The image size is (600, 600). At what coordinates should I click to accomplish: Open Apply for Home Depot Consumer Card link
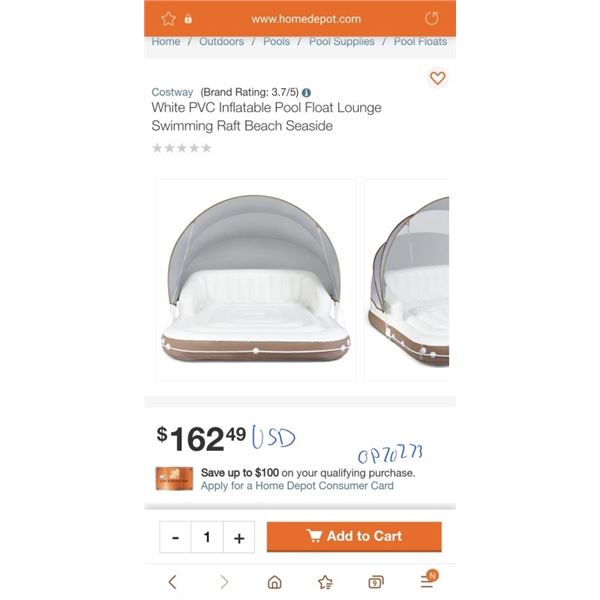(x=297, y=486)
